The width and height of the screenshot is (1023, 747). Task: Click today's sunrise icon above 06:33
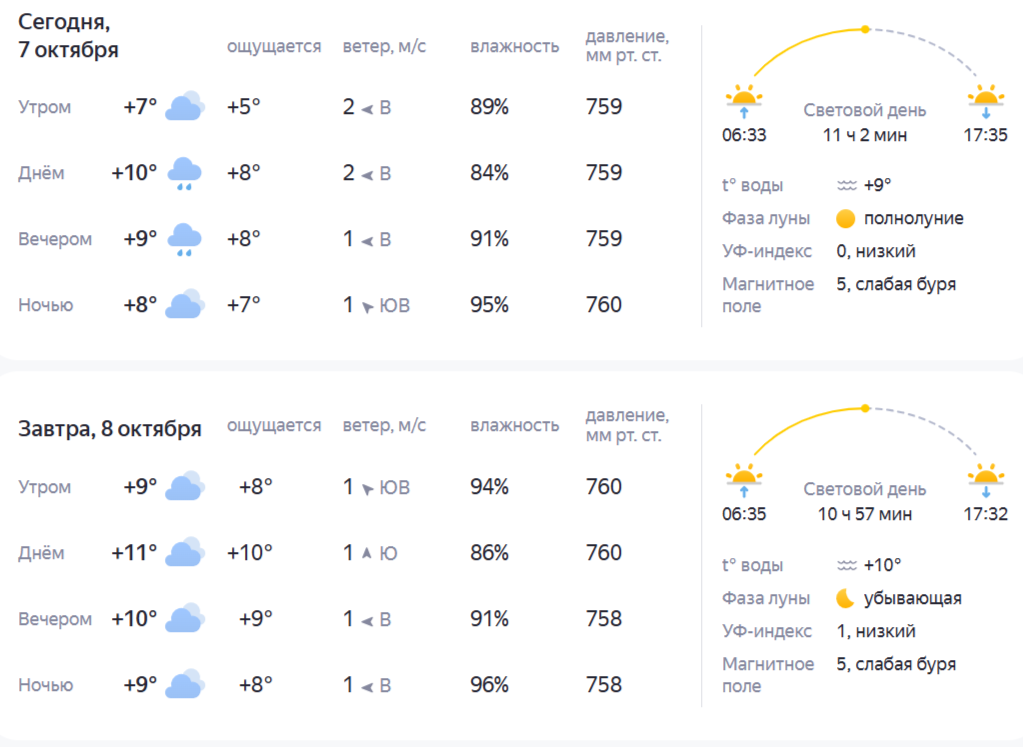pyautogui.click(x=743, y=100)
